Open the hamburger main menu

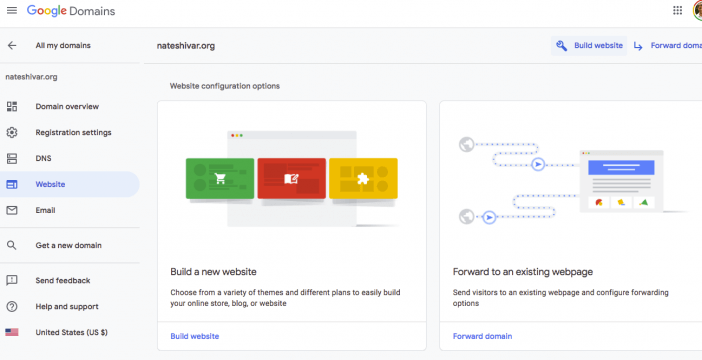click(x=12, y=10)
